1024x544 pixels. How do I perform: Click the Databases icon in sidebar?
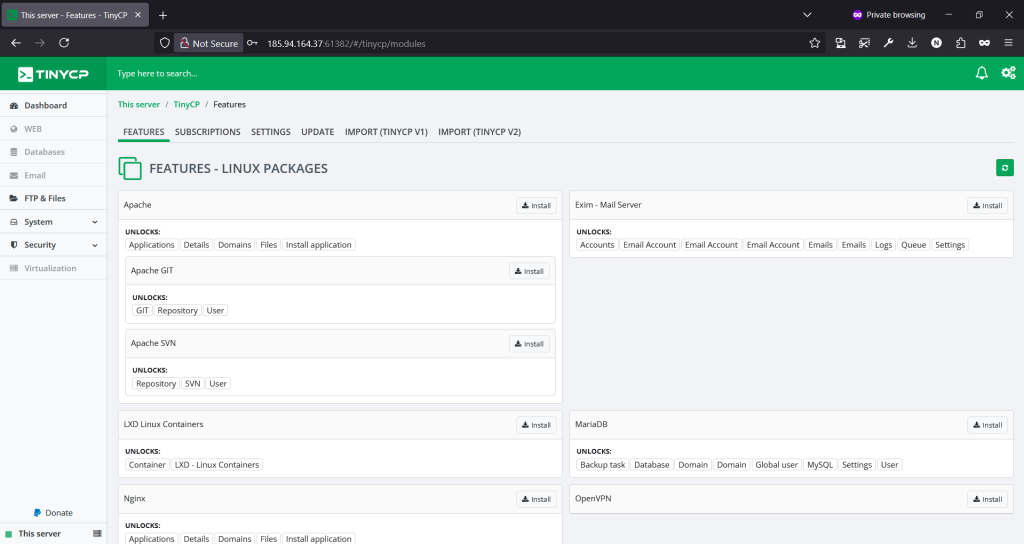14,152
